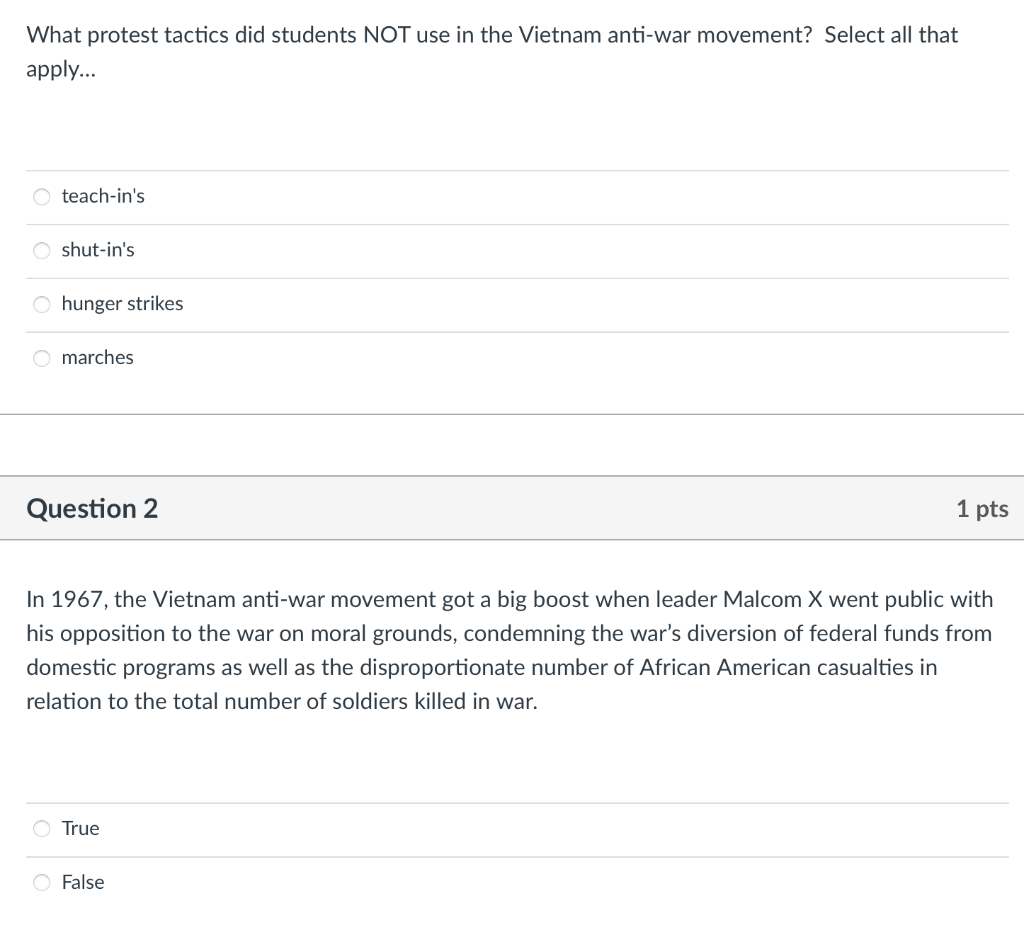Click the 1 pts label
The height and width of the screenshot is (925, 1024).
(983, 508)
